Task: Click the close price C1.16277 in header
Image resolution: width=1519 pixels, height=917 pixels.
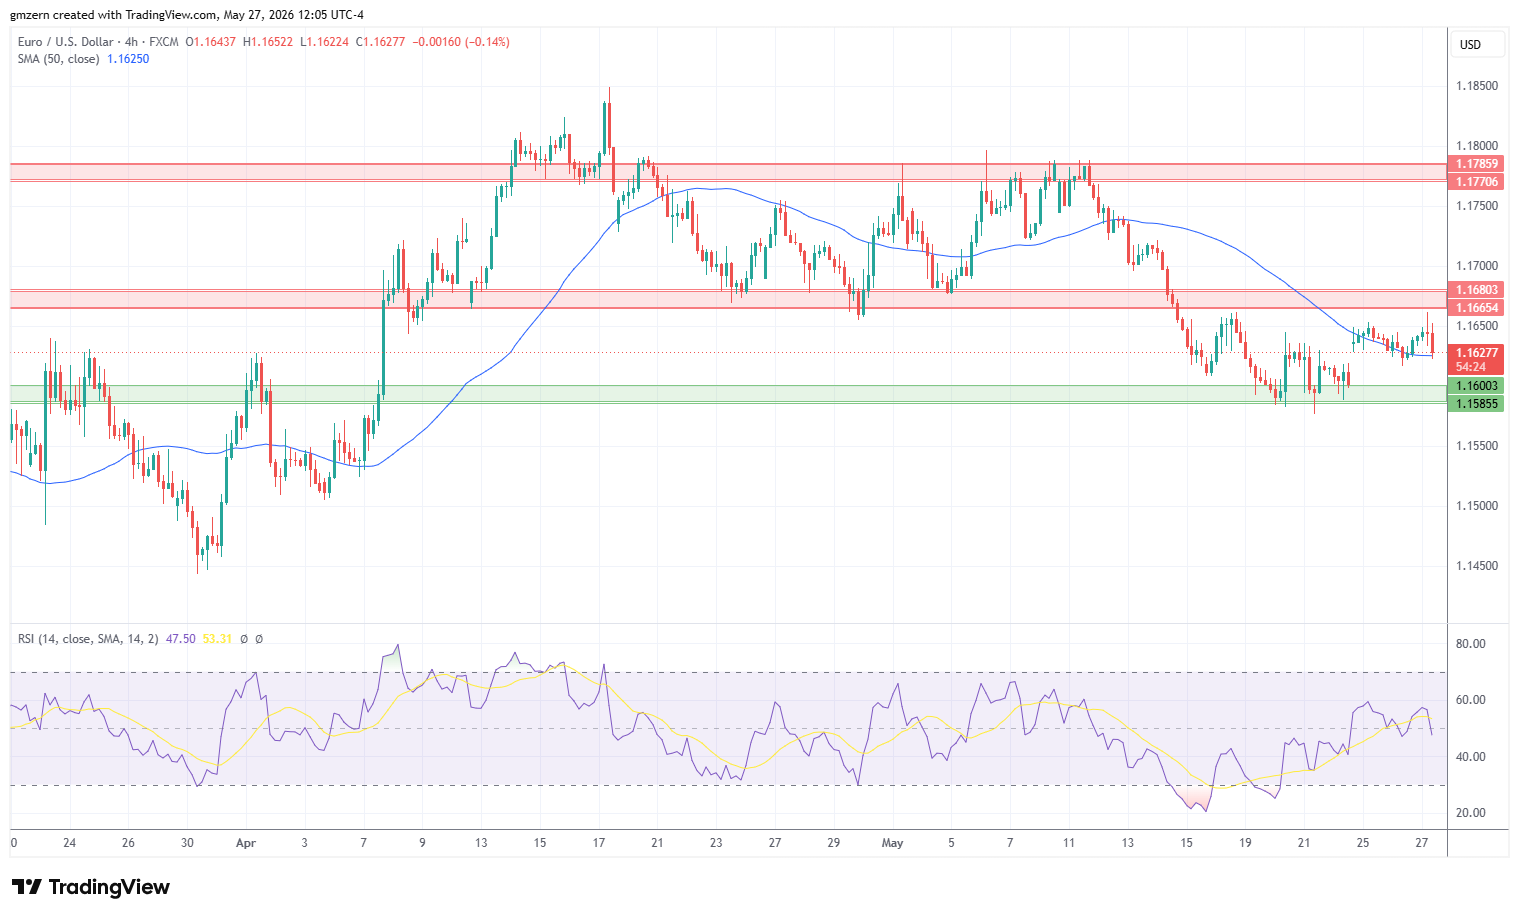Action: pyautogui.click(x=381, y=42)
